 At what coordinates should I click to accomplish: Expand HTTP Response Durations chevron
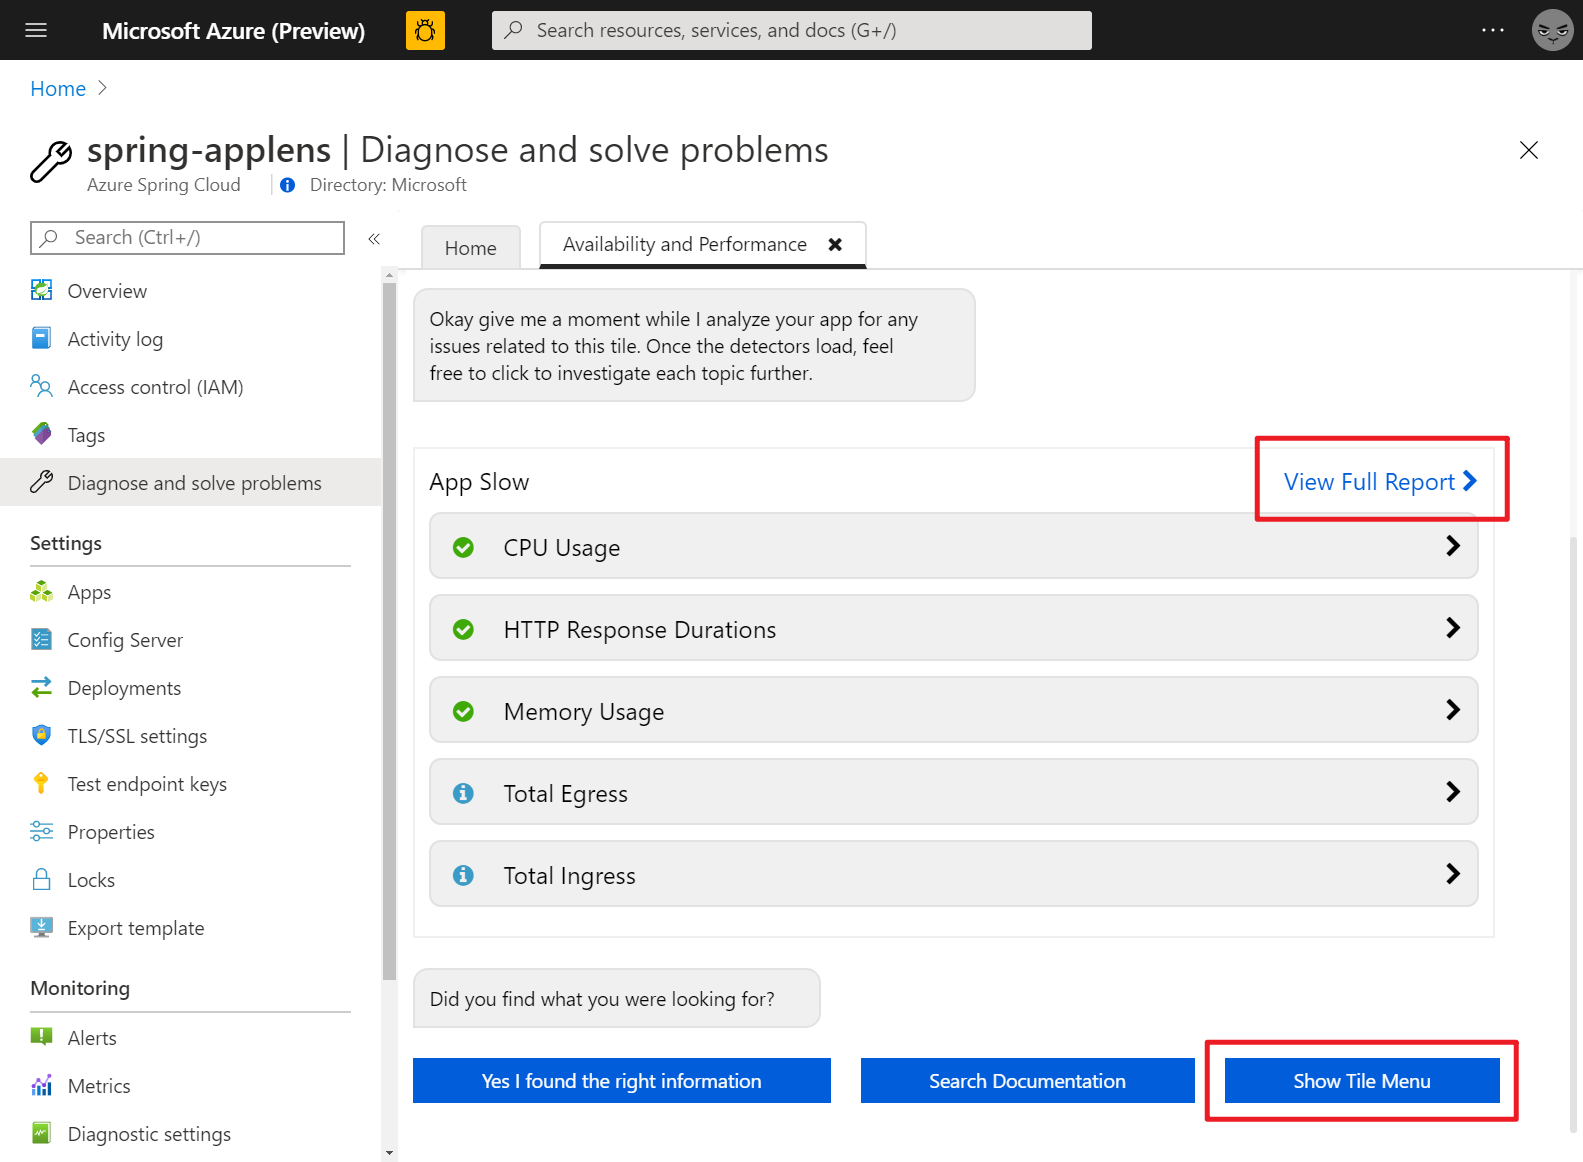(1453, 628)
